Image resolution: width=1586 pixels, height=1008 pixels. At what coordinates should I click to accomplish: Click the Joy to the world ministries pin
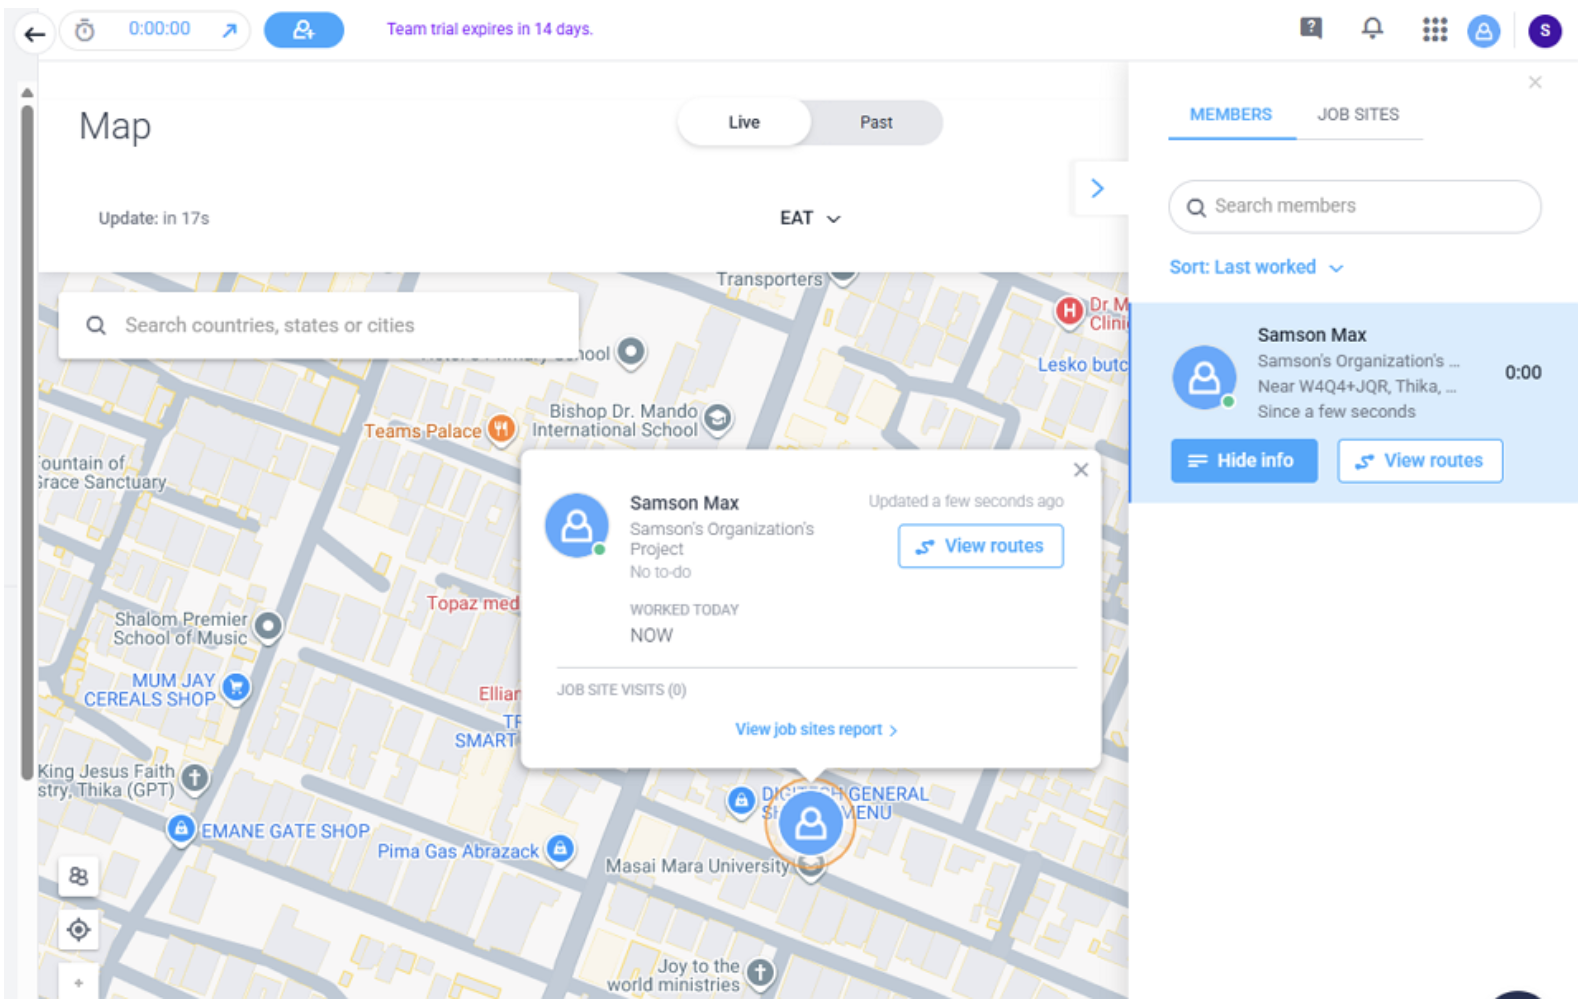(x=760, y=972)
